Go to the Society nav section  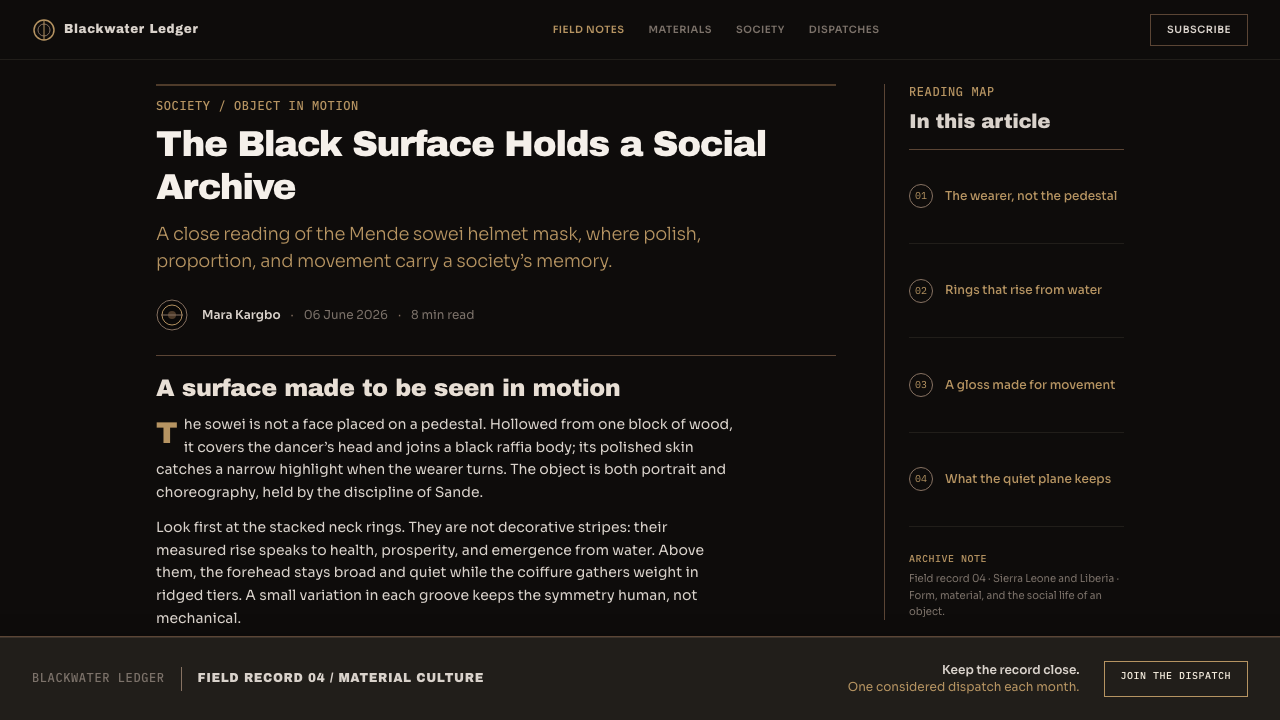pos(760,30)
